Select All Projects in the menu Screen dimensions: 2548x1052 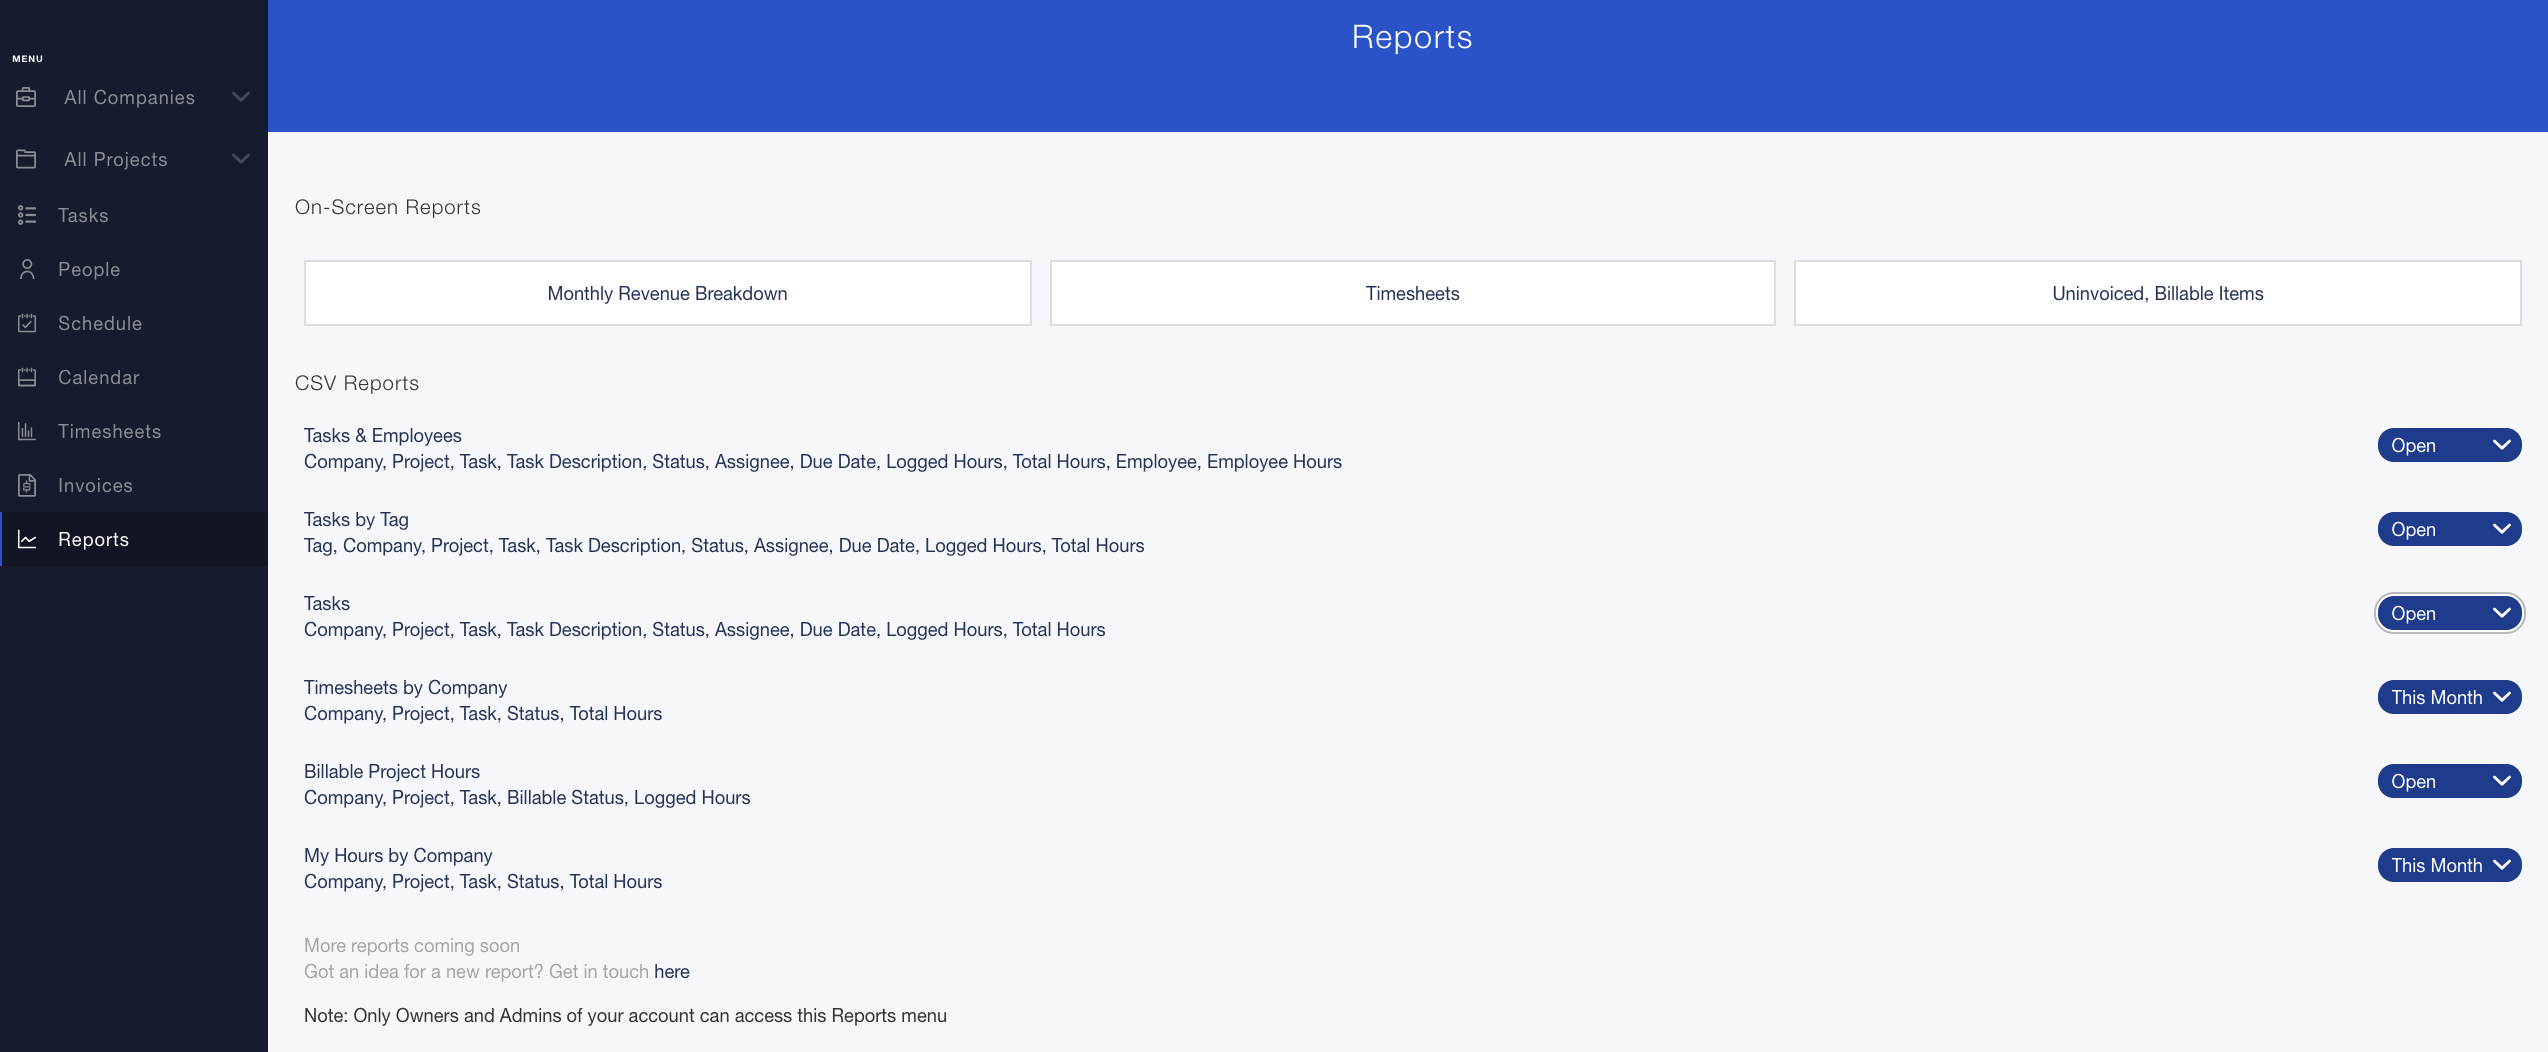point(134,159)
